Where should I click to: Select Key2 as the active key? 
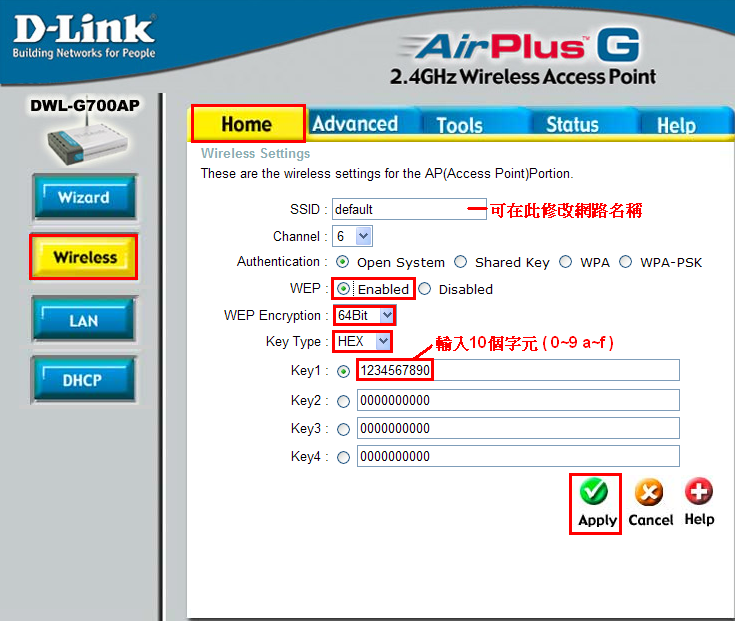(x=344, y=402)
